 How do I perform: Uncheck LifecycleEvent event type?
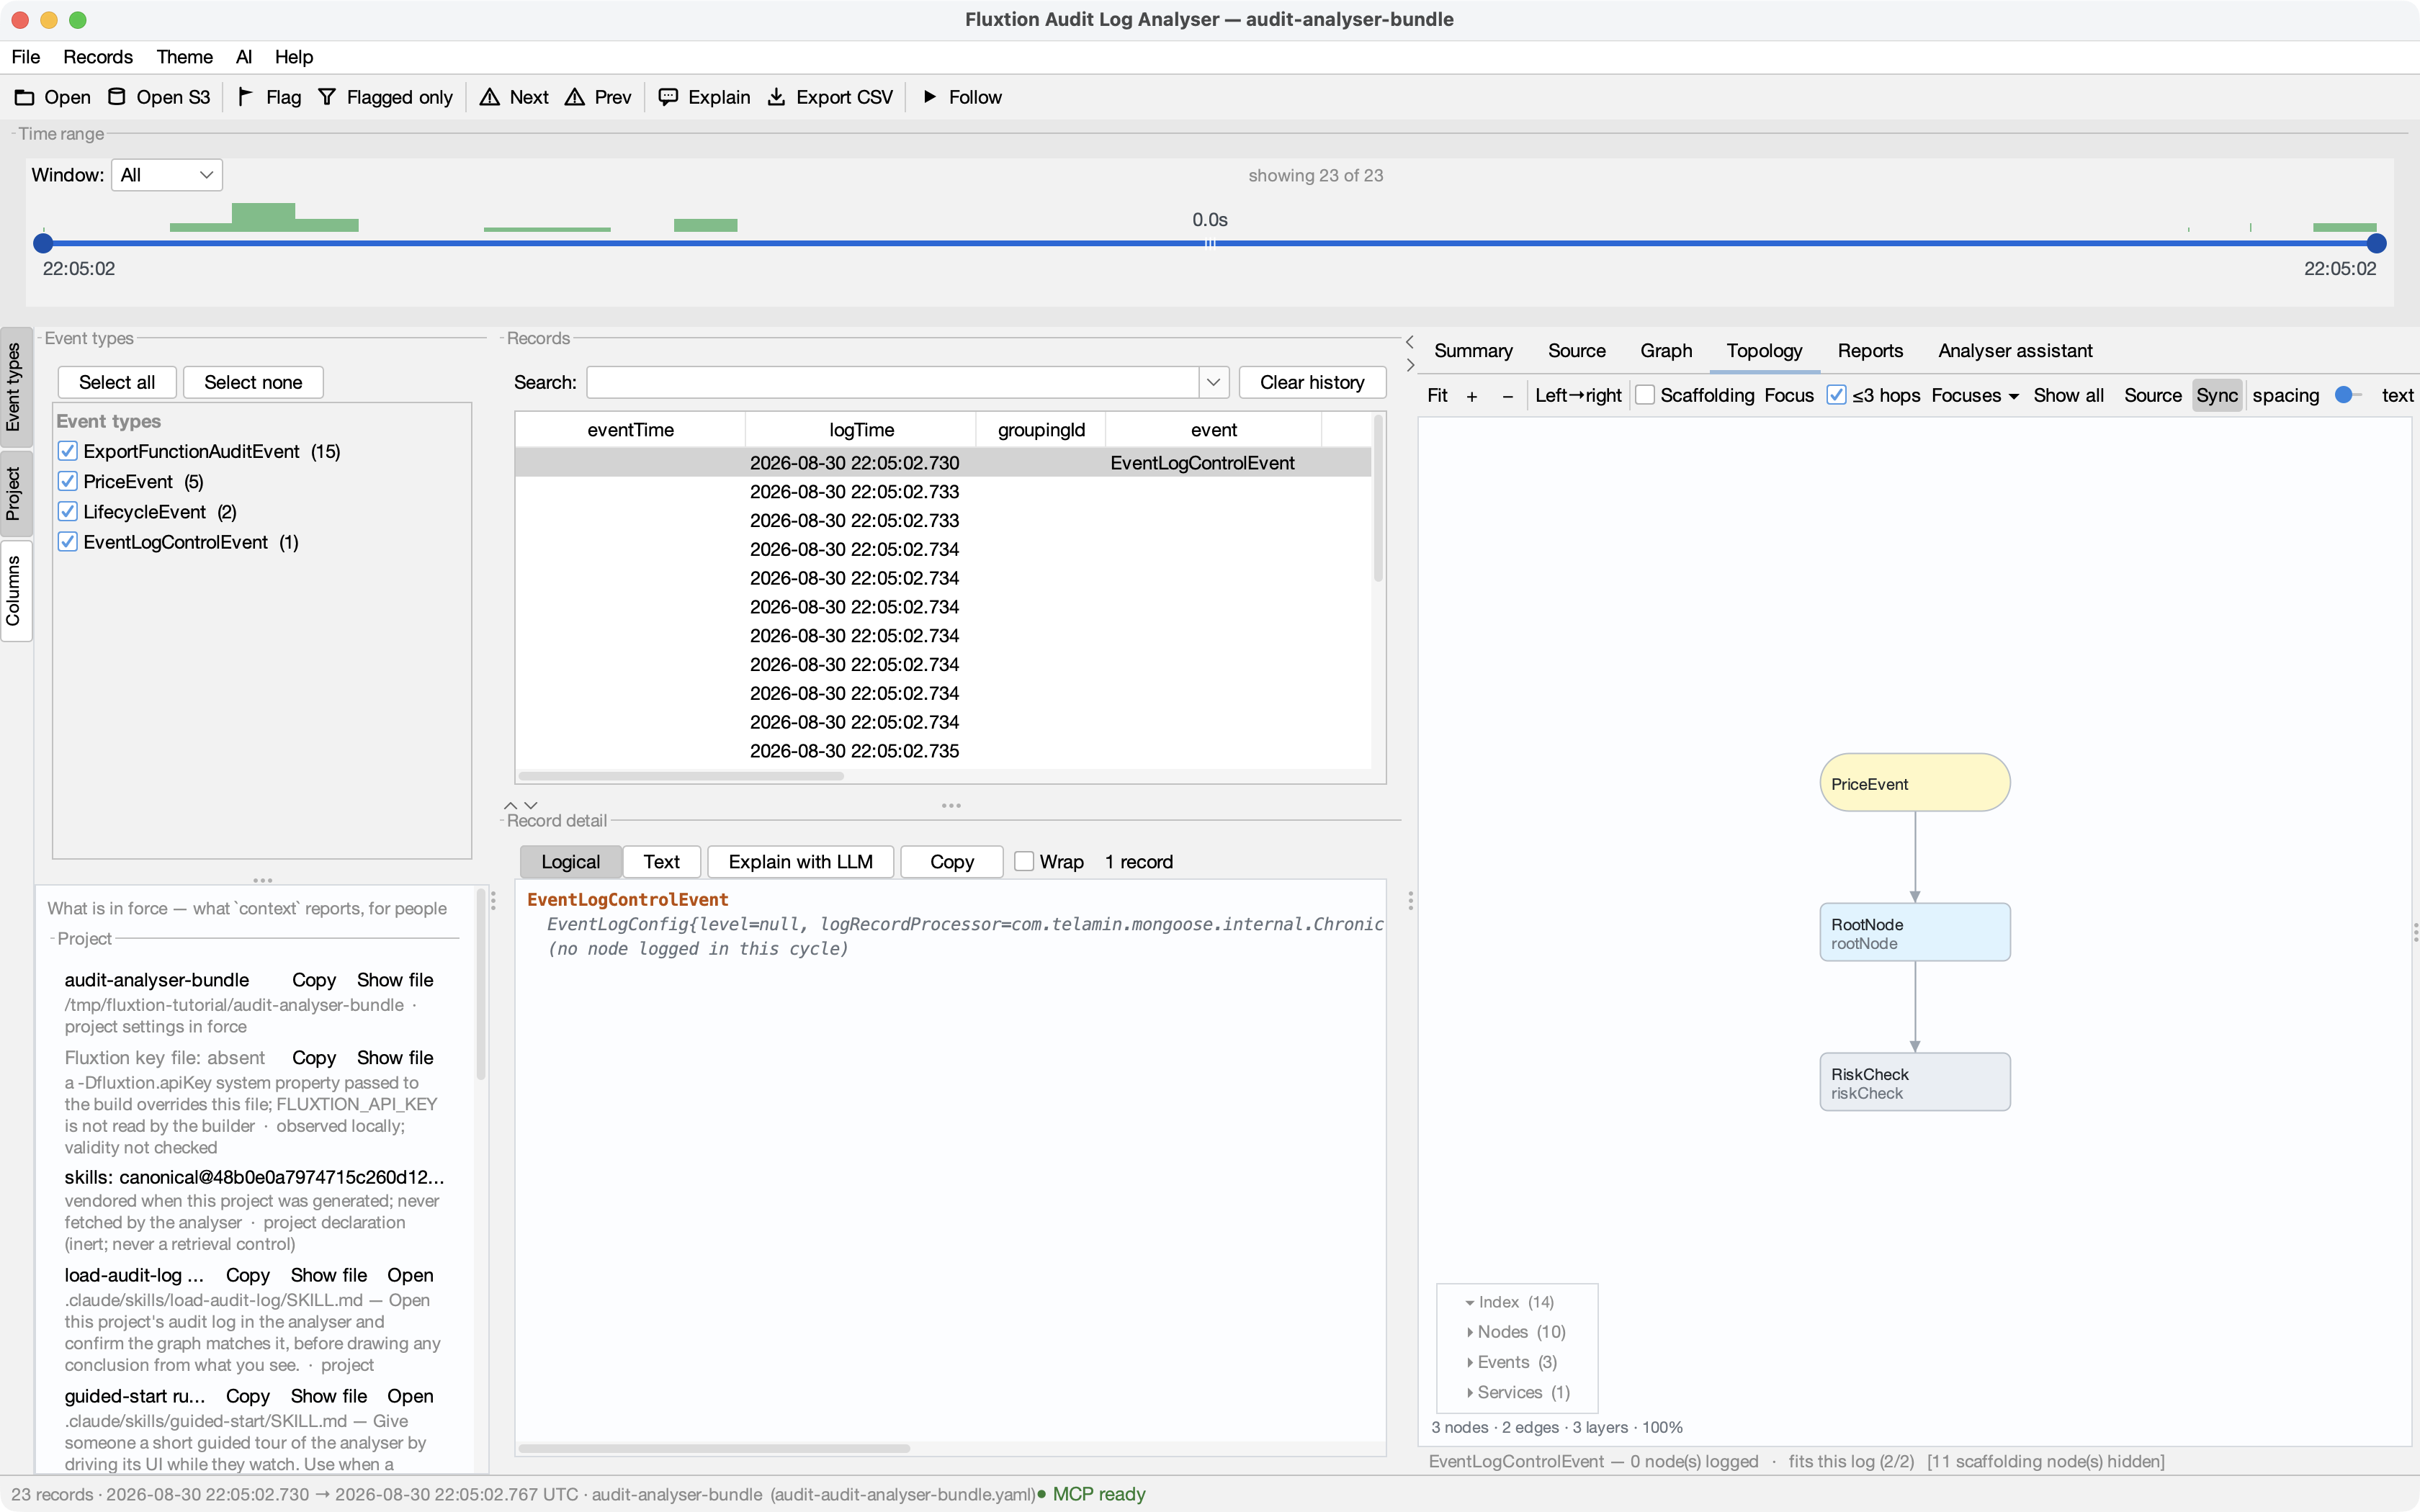point(68,512)
